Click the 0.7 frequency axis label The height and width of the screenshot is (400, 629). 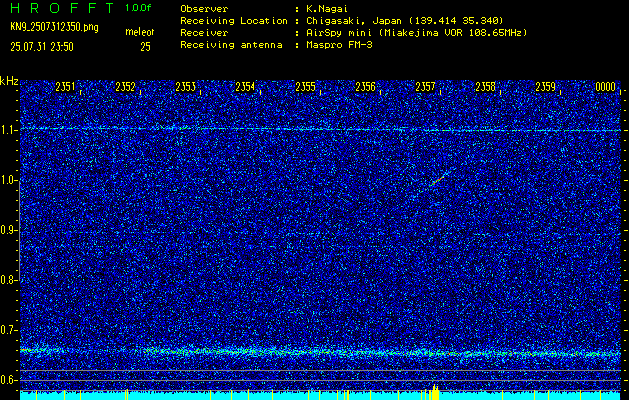point(8,330)
